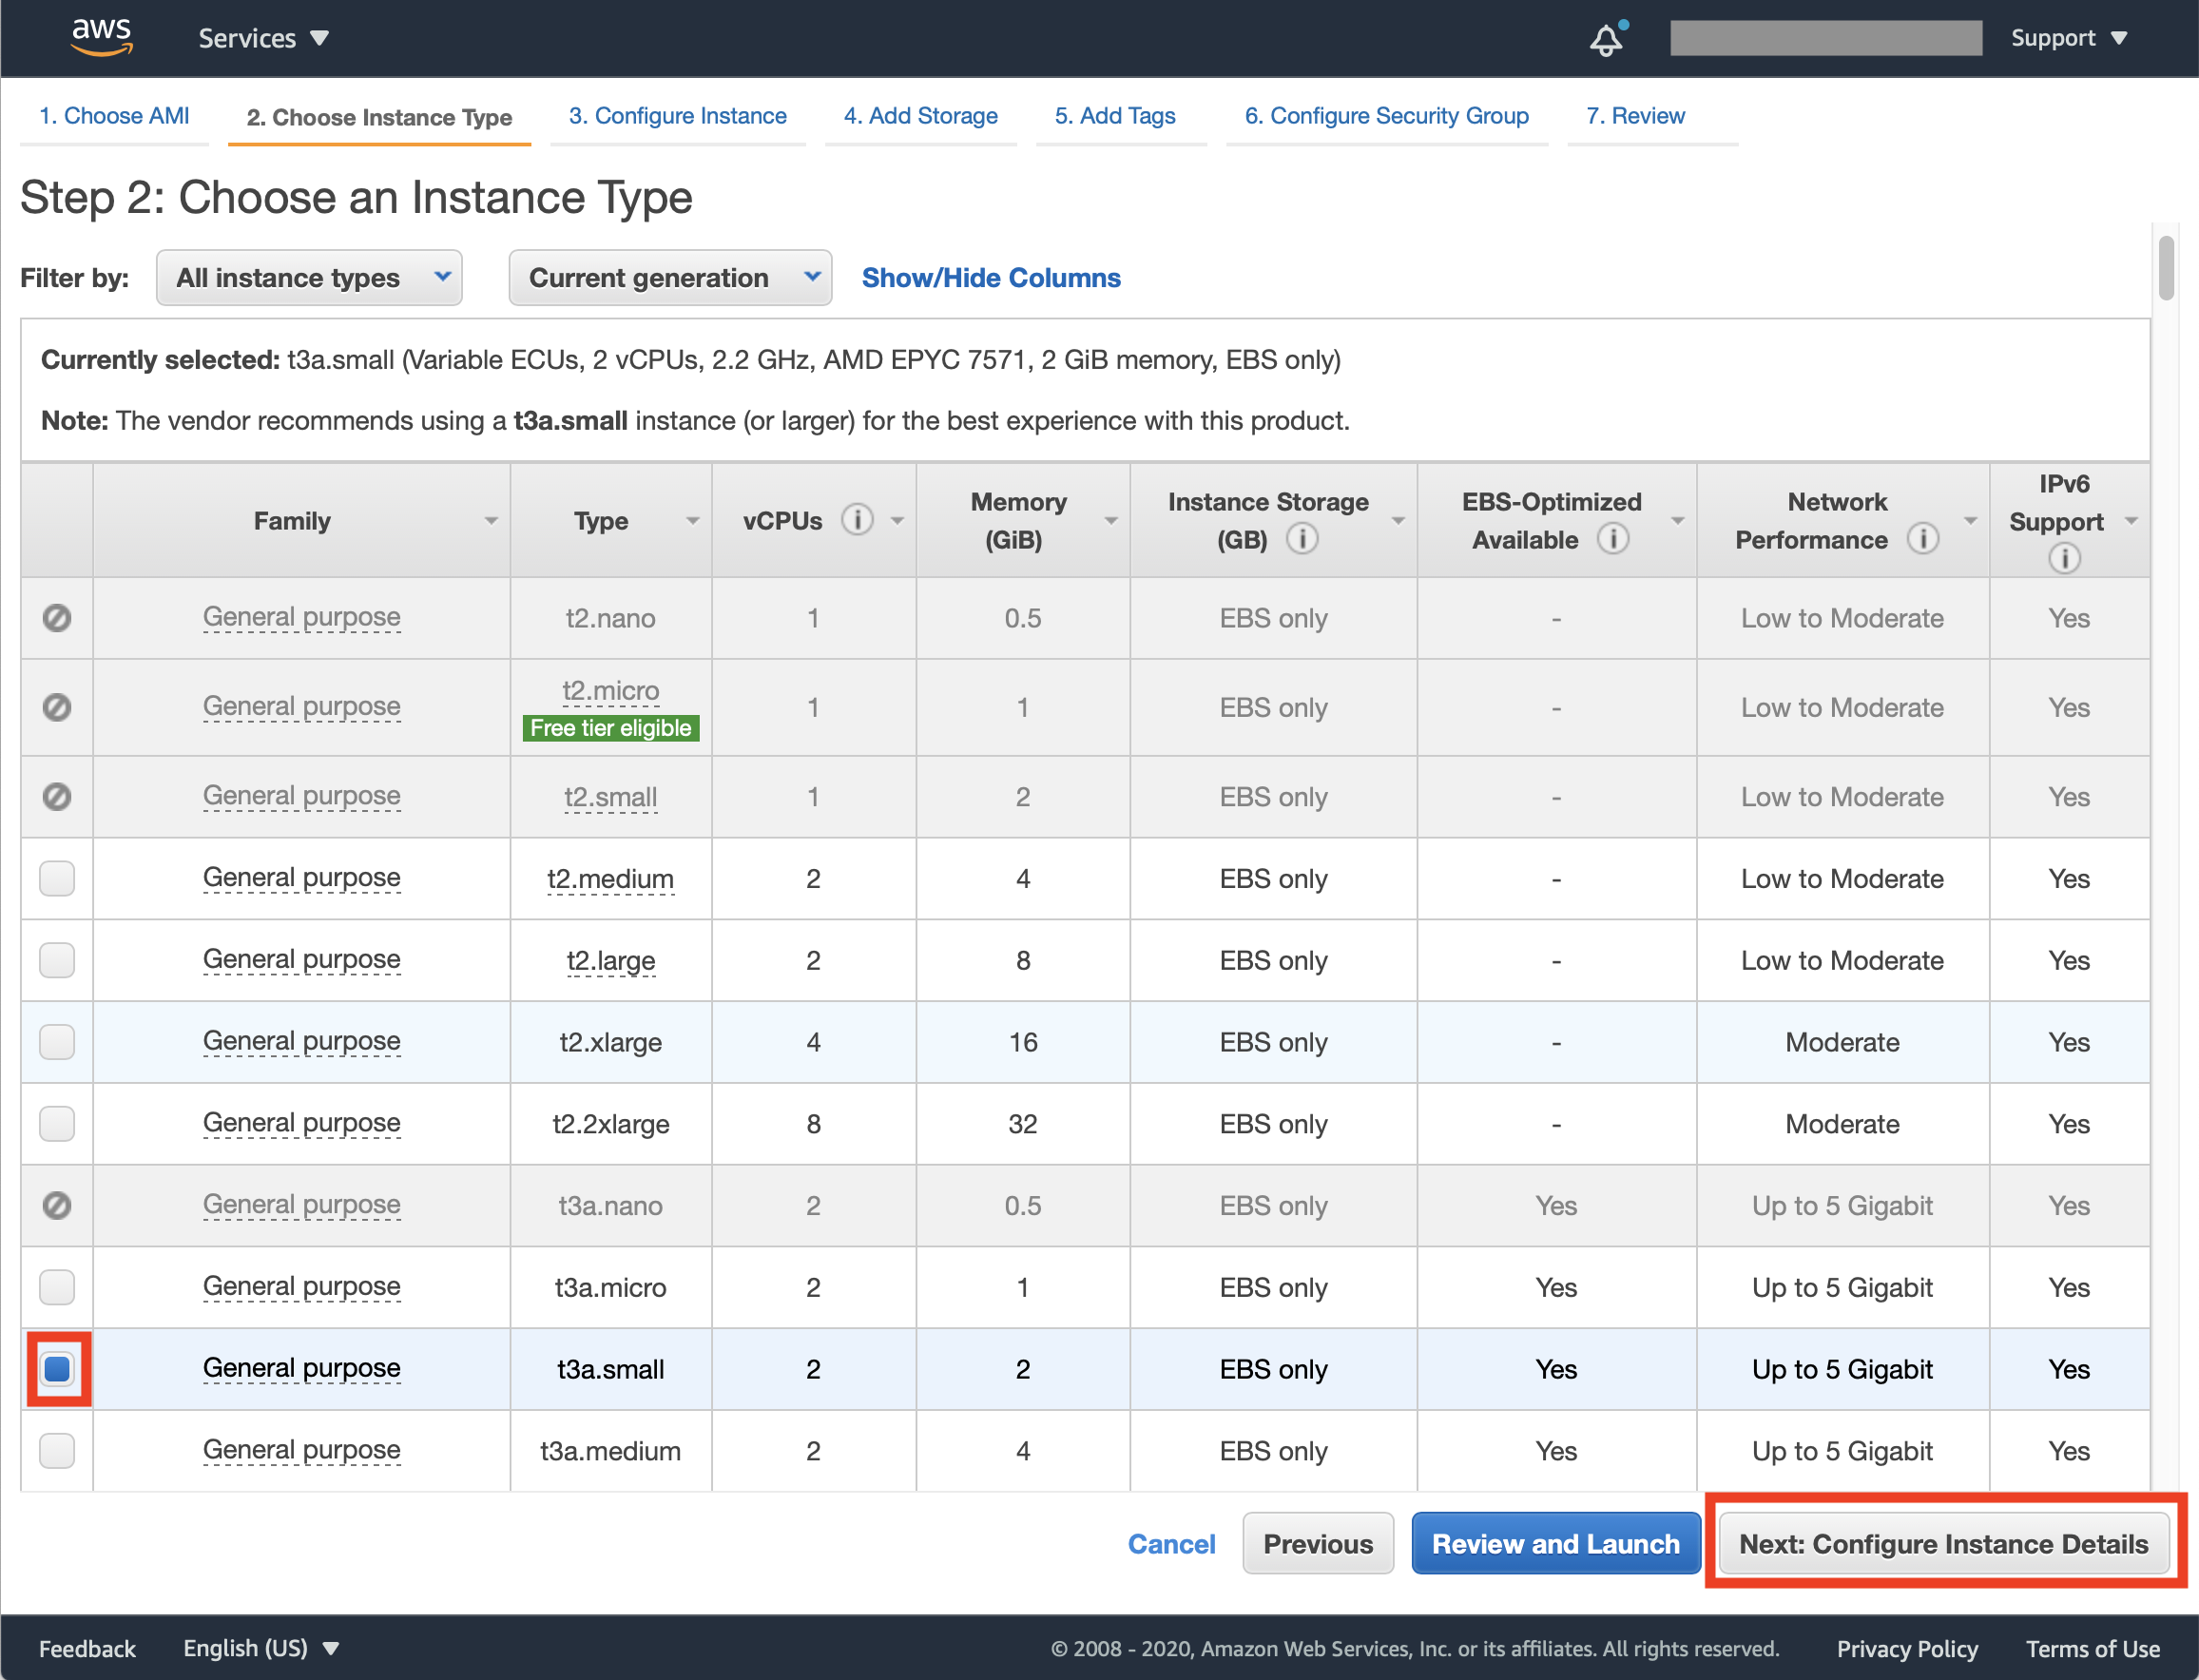The image size is (2199, 1680).
Task: Click the Previous button
Action: 1318,1544
